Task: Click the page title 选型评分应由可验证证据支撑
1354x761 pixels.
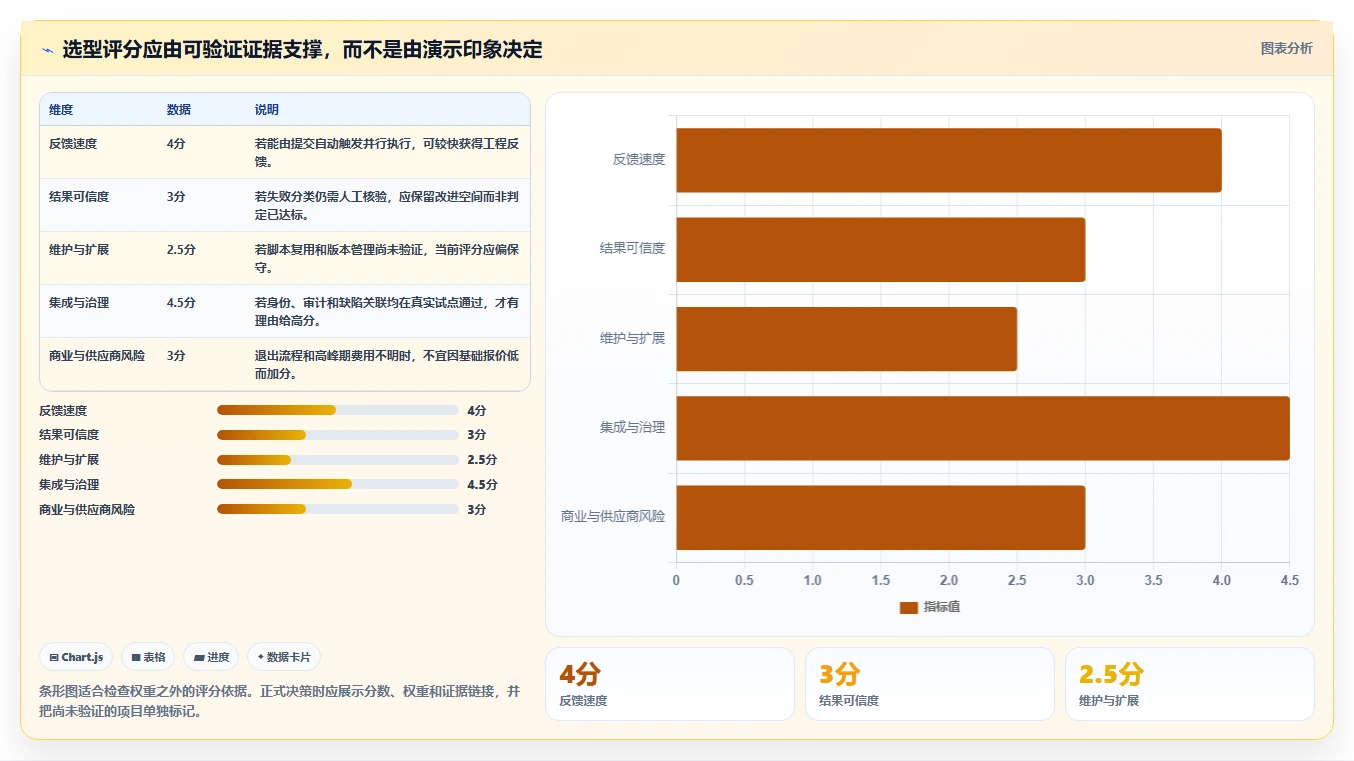Action: 302,50
